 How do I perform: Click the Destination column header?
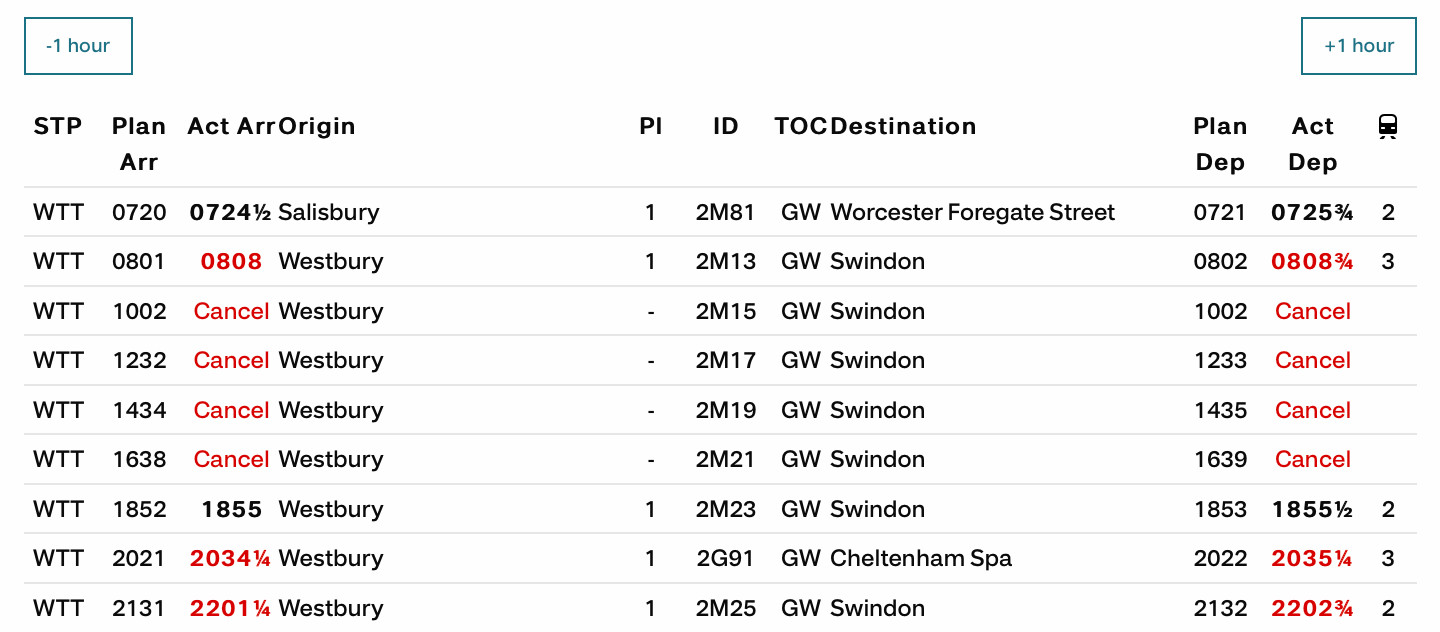point(903,126)
